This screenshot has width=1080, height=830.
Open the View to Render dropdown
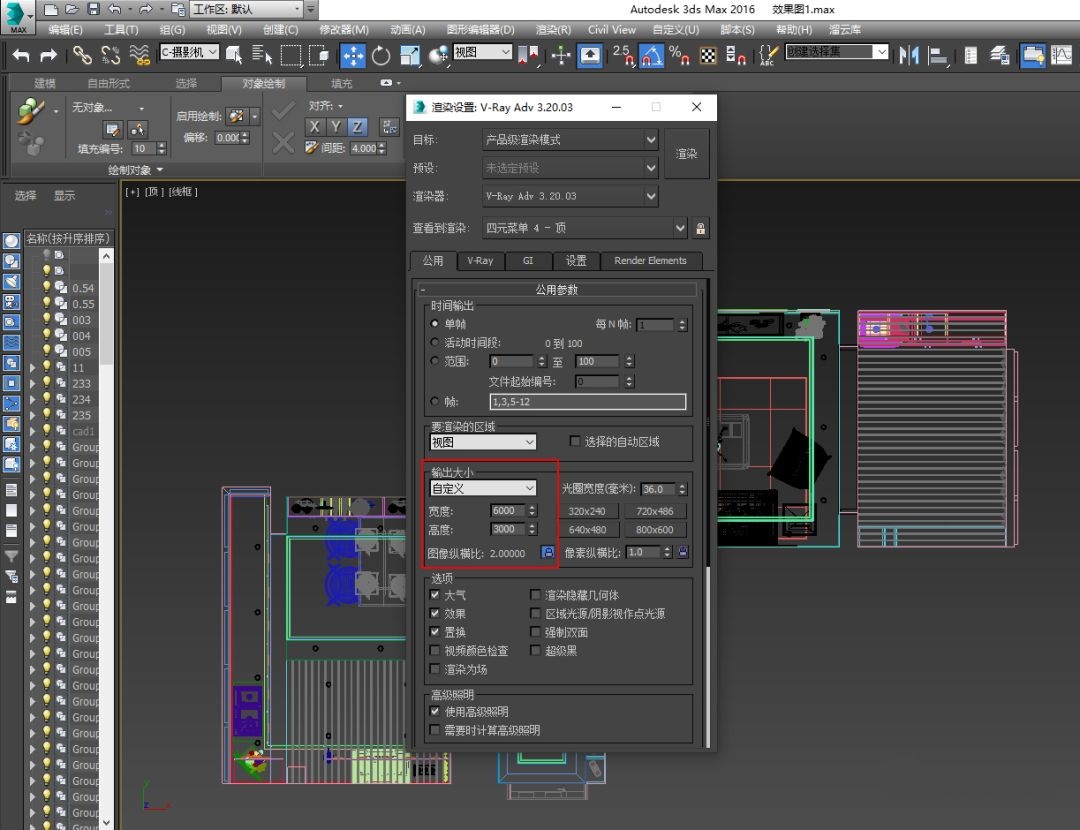[x=584, y=228]
